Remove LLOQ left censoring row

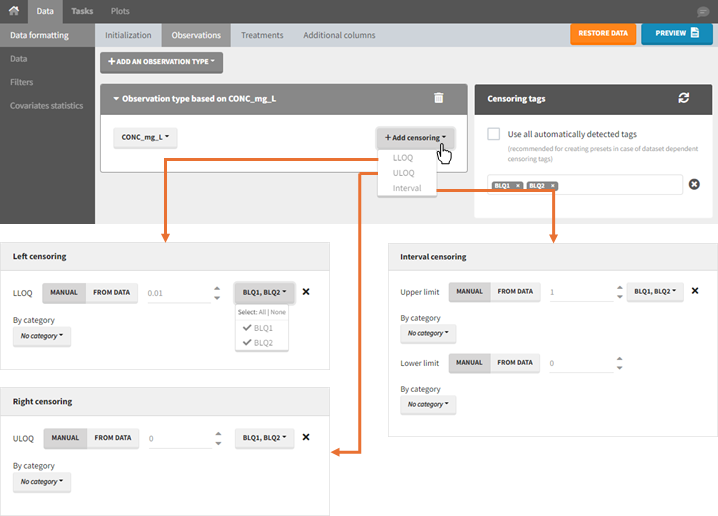coord(306,292)
